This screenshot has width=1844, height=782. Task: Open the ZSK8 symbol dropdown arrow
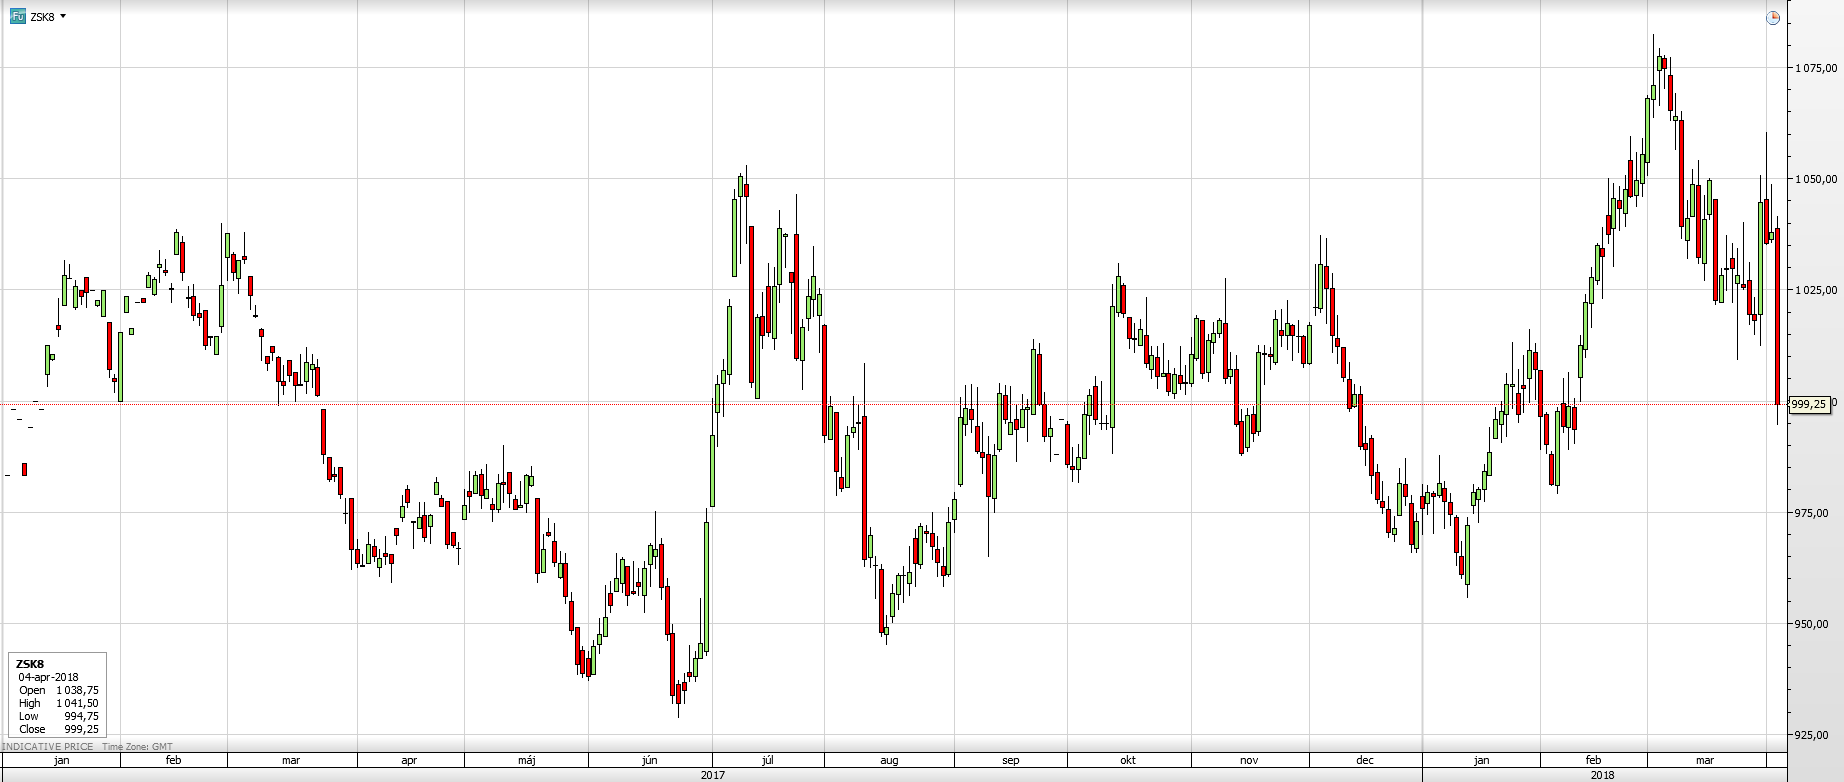pos(64,16)
